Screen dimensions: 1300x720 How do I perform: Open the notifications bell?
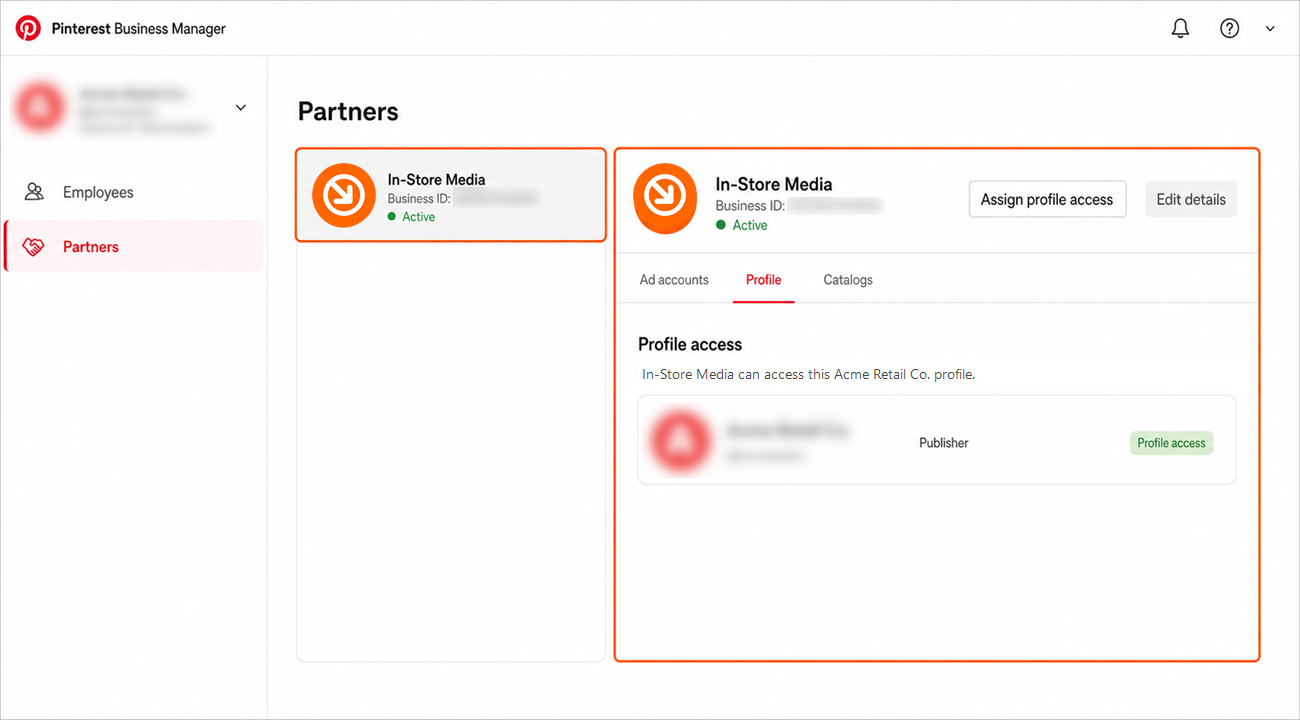click(x=1180, y=28)
